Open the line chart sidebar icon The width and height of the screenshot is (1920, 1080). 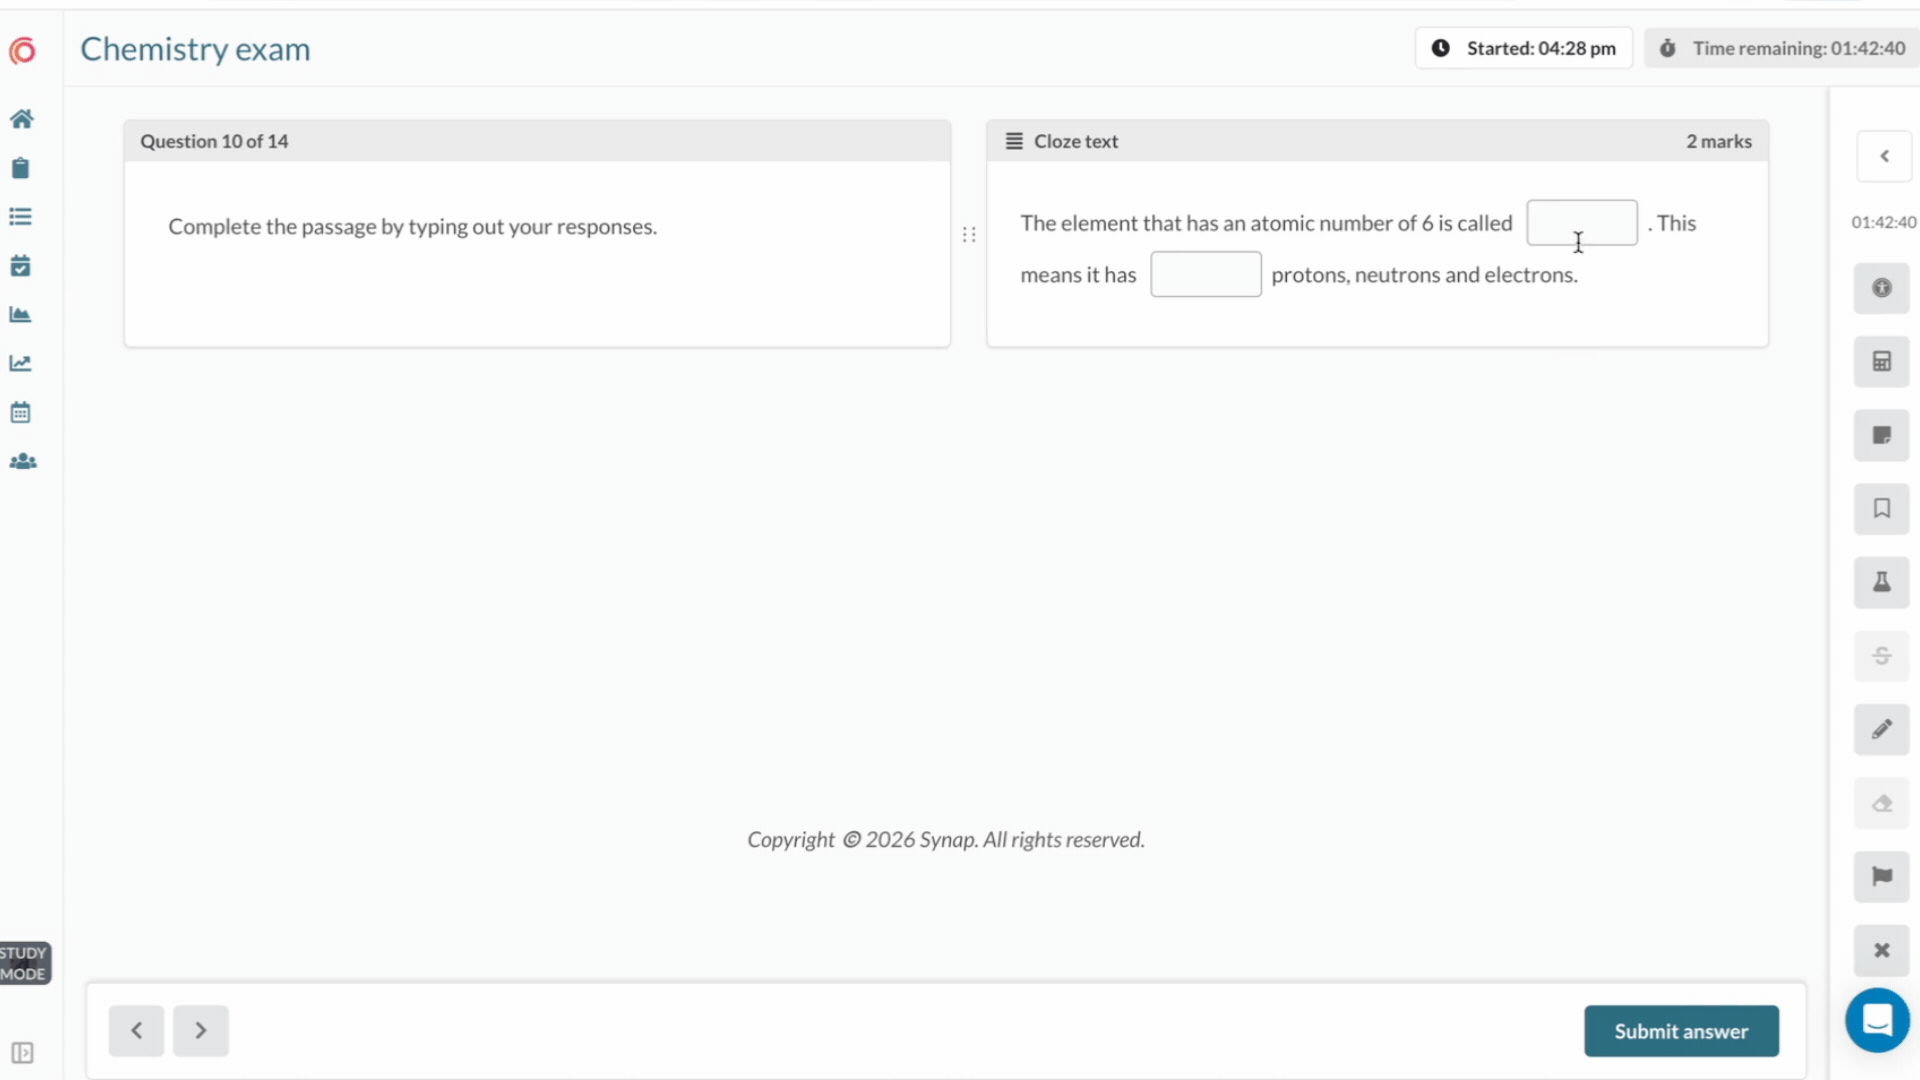(20, 363)
